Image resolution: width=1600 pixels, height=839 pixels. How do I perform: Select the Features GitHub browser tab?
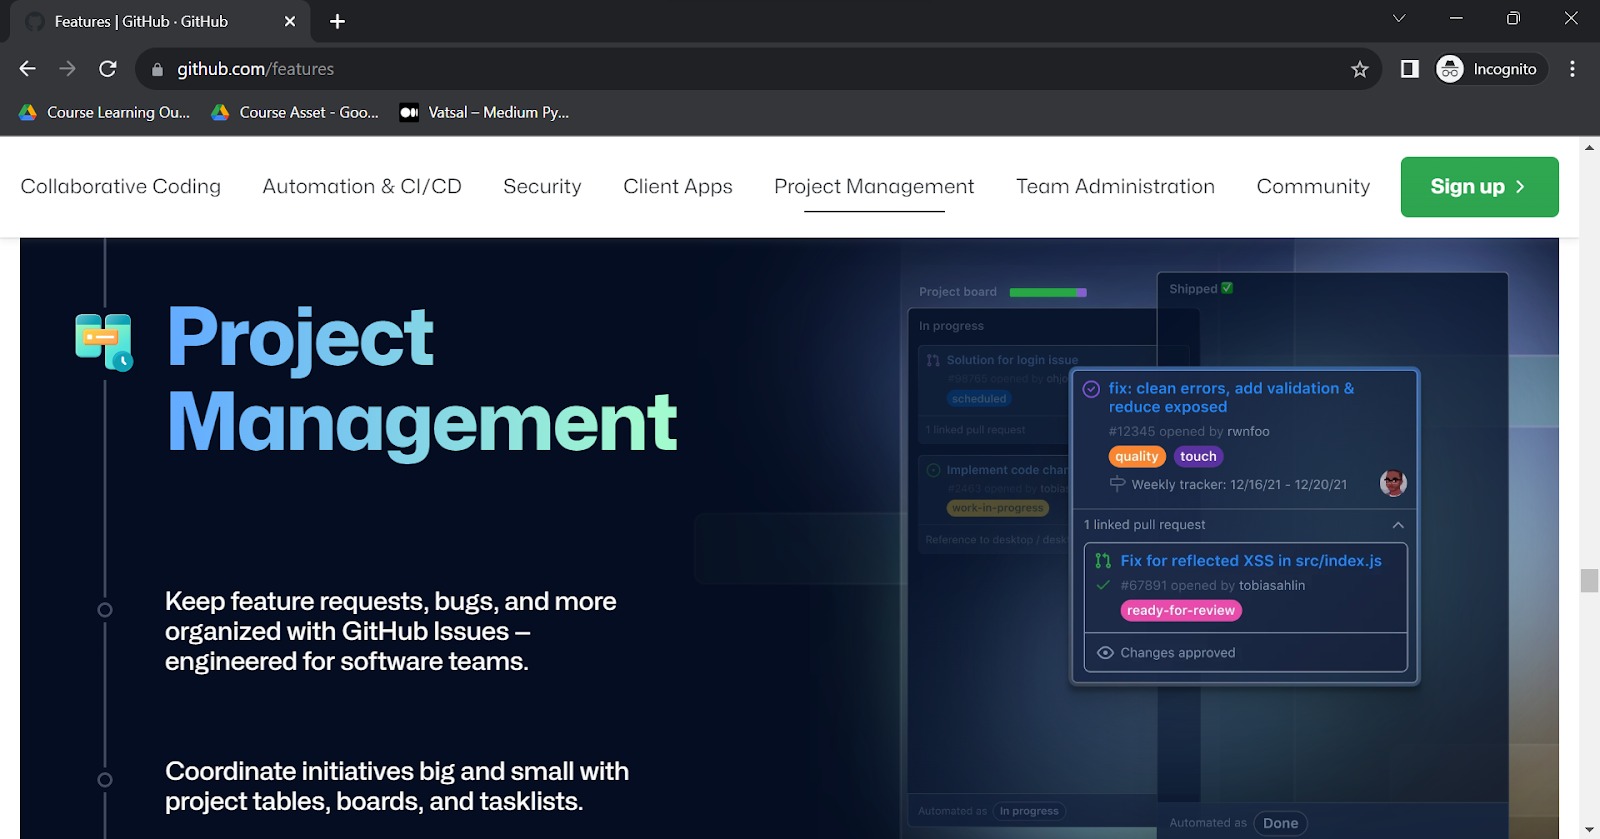pyautogui.click(x=160, y=21)
